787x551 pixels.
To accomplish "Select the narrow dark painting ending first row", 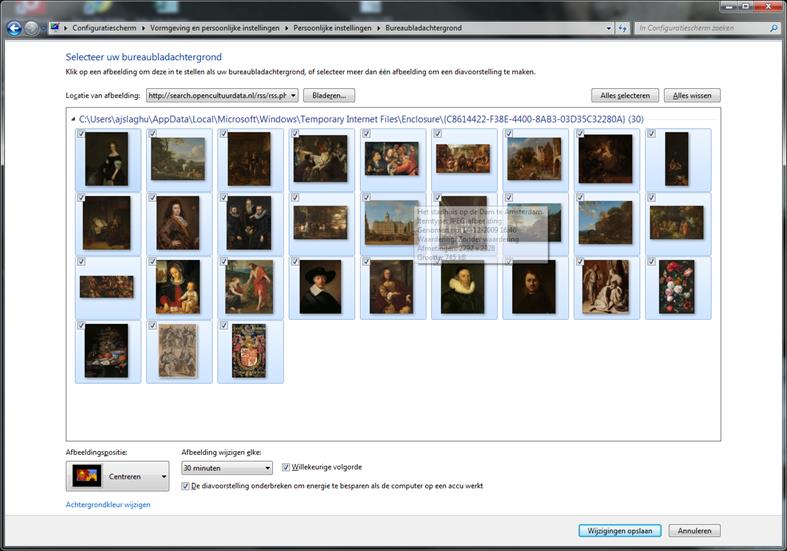I will (x=677, y=159).
